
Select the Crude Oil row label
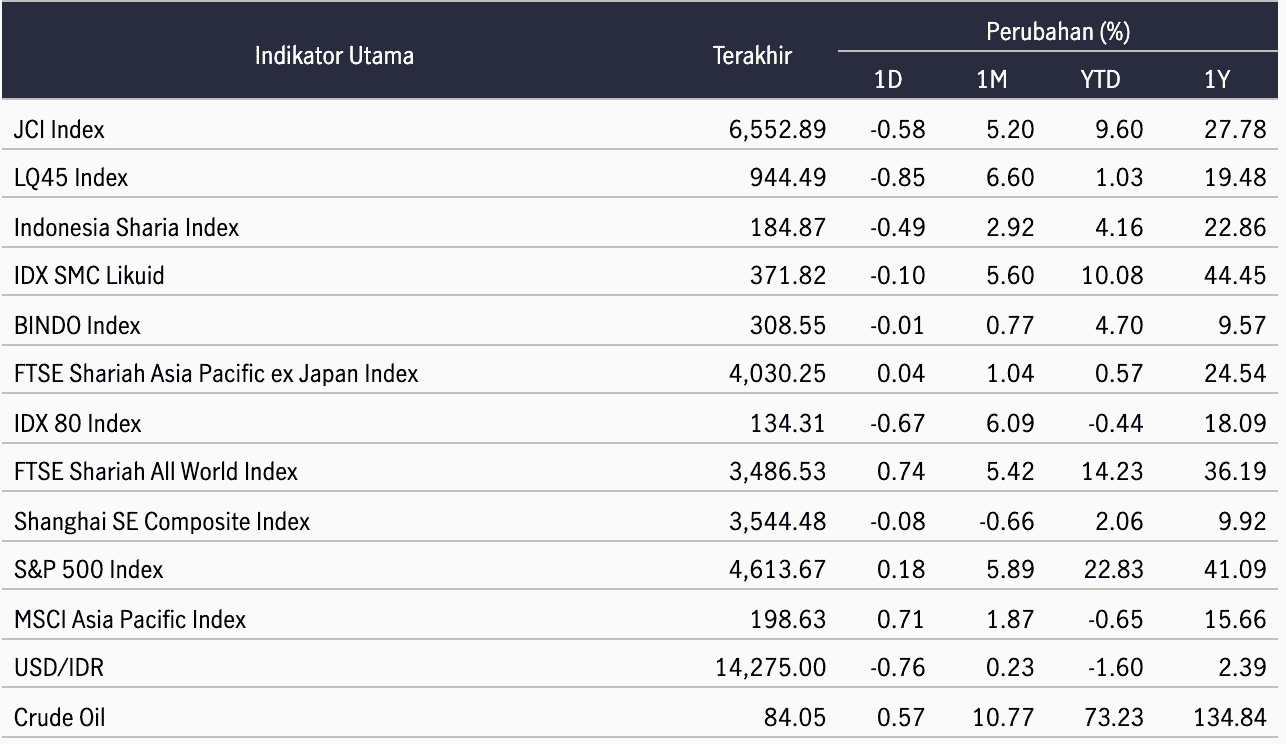point(59,717)
